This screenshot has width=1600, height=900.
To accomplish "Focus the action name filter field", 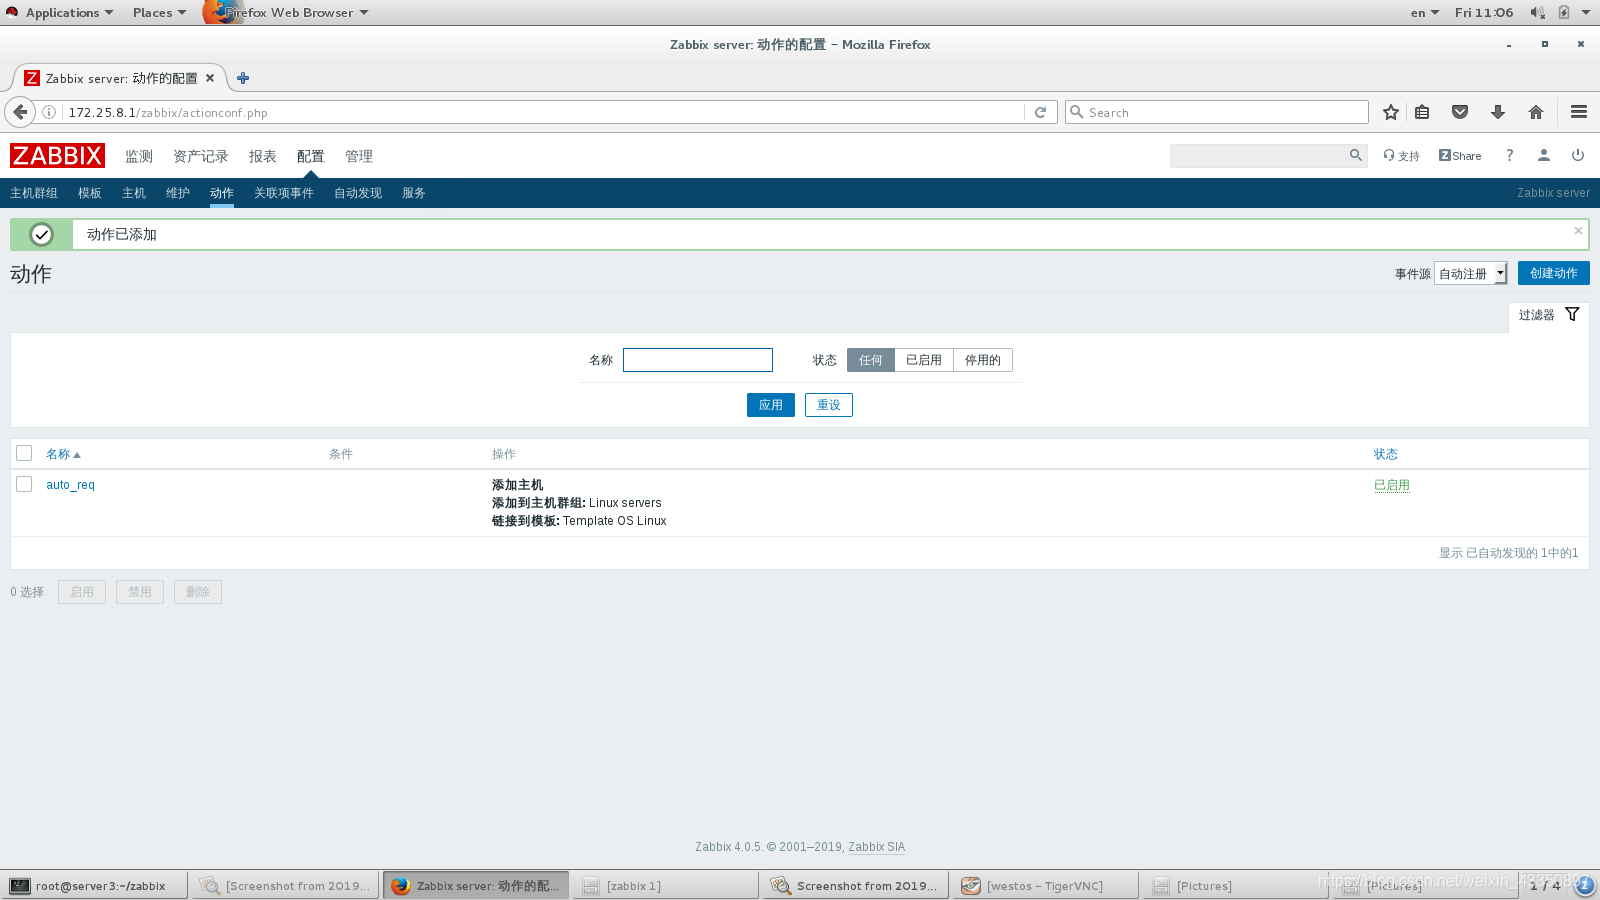I will (x=698, y=360).
